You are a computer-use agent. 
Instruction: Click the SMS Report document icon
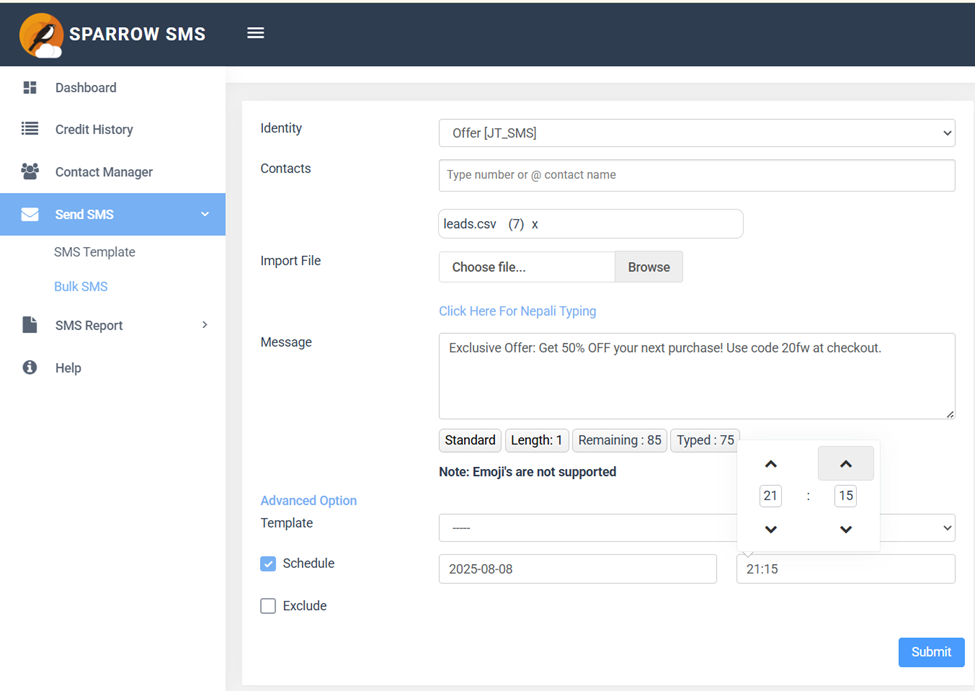pyautogui.click(x=30, y=325)
